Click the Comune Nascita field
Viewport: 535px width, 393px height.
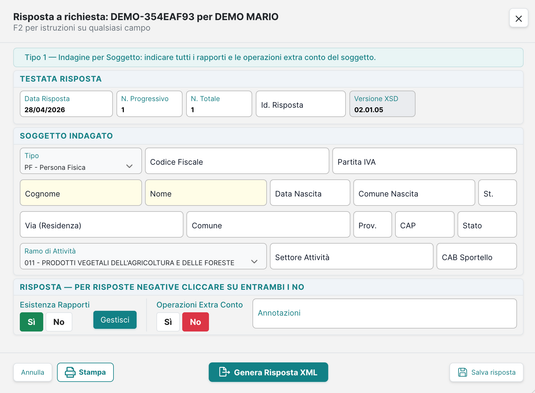[x=414, y=193]
